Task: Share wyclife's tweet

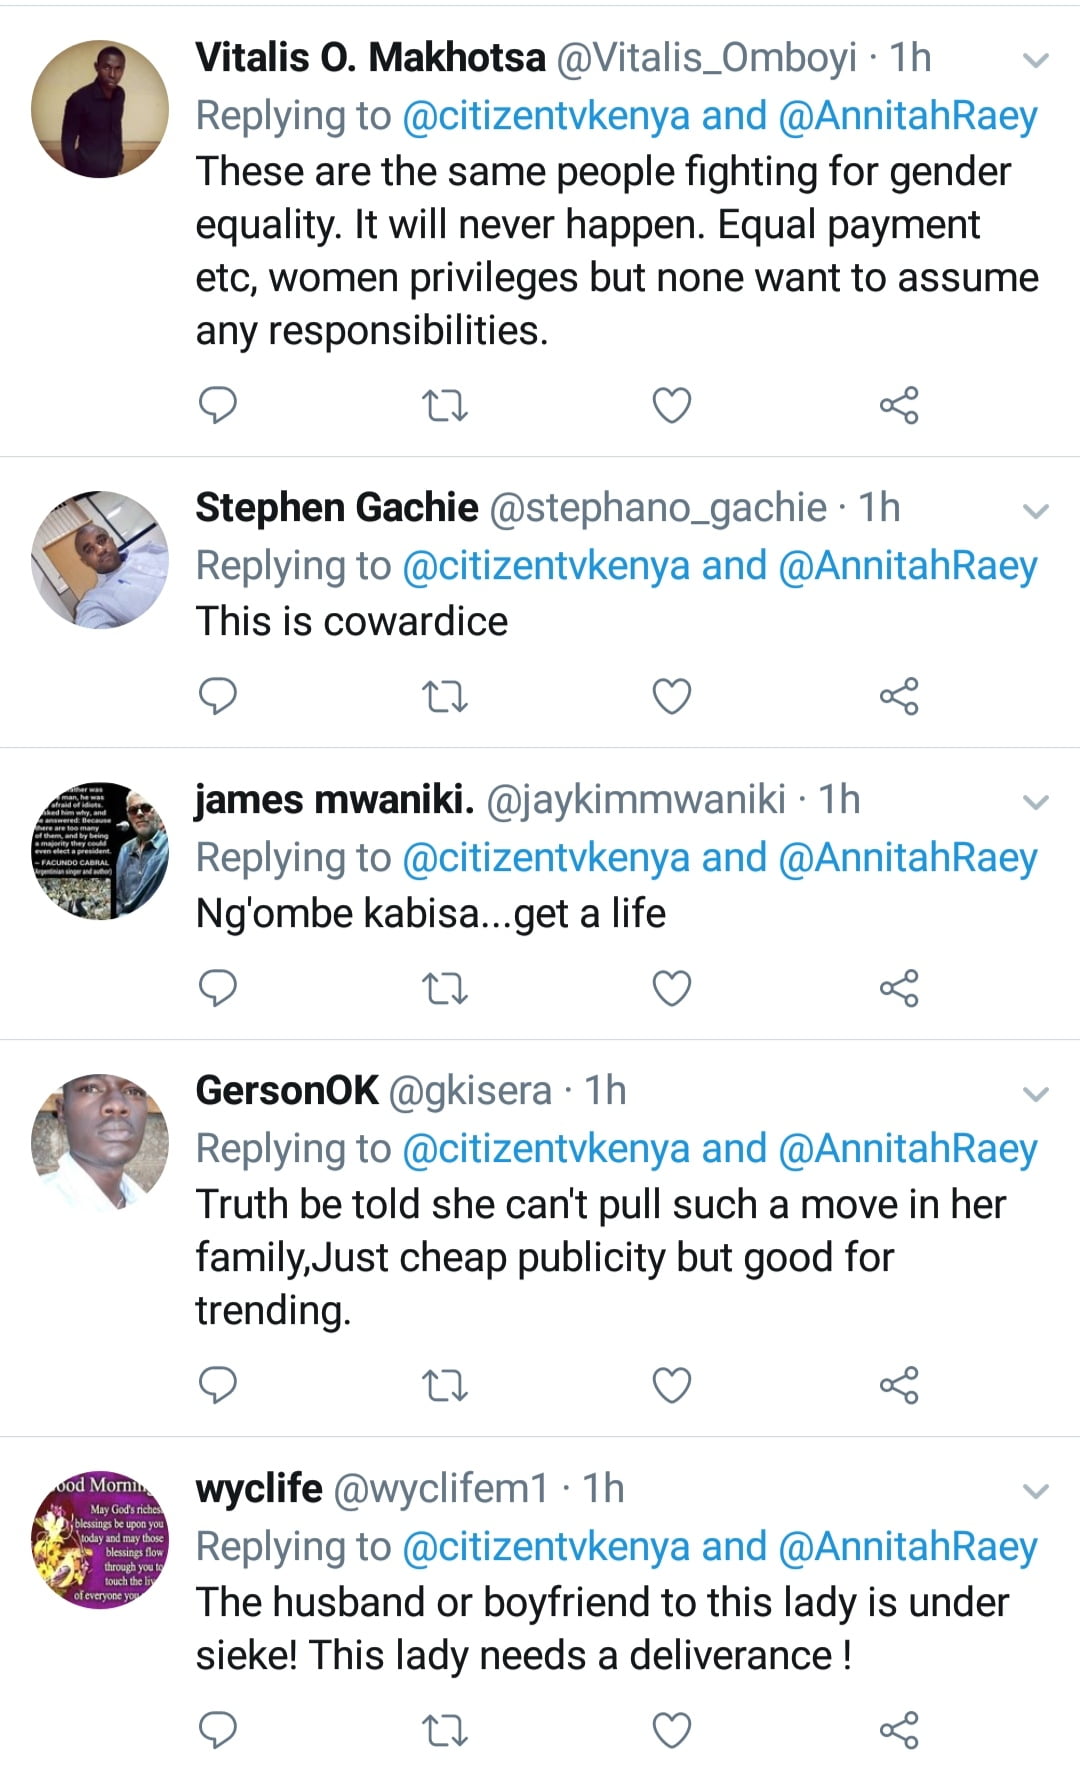Action: click(899, 1730)
